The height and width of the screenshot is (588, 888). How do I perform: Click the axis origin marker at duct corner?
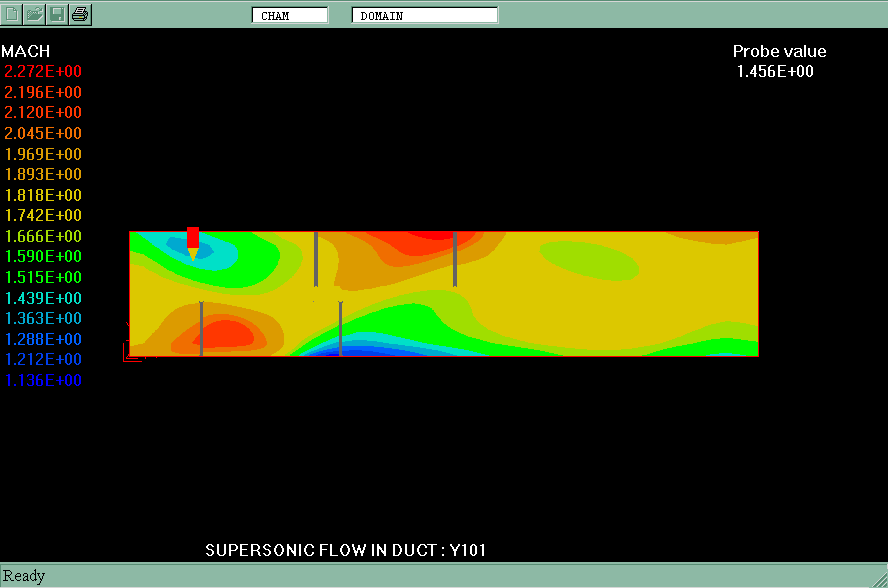[130, 351]
